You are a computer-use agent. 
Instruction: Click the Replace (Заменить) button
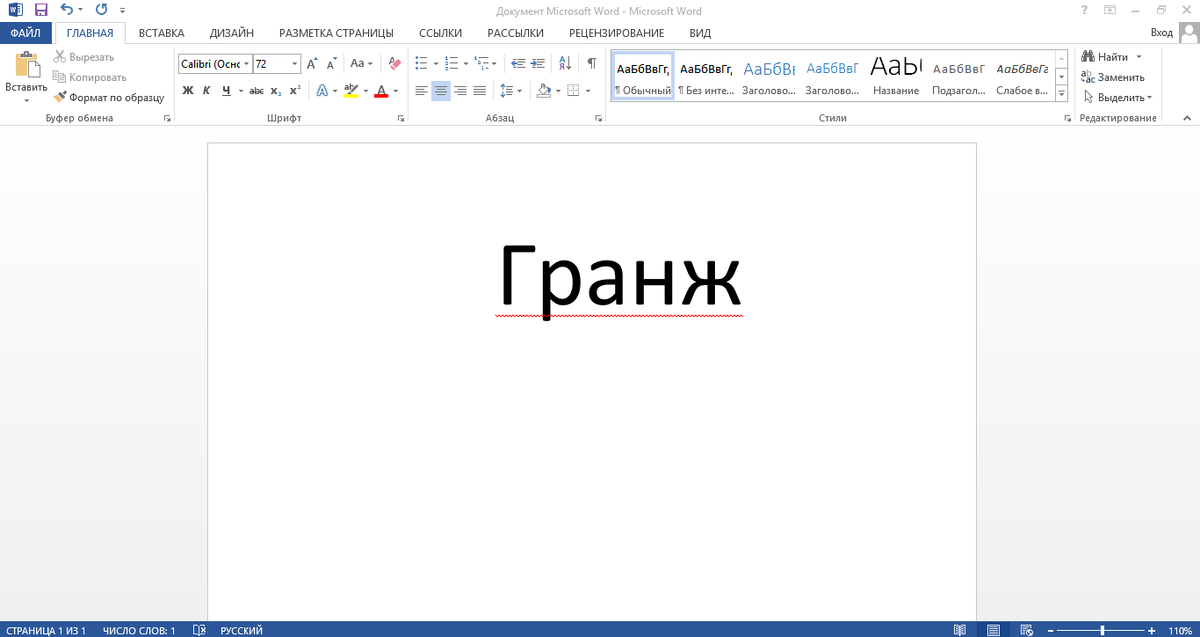coord(1113,77)
